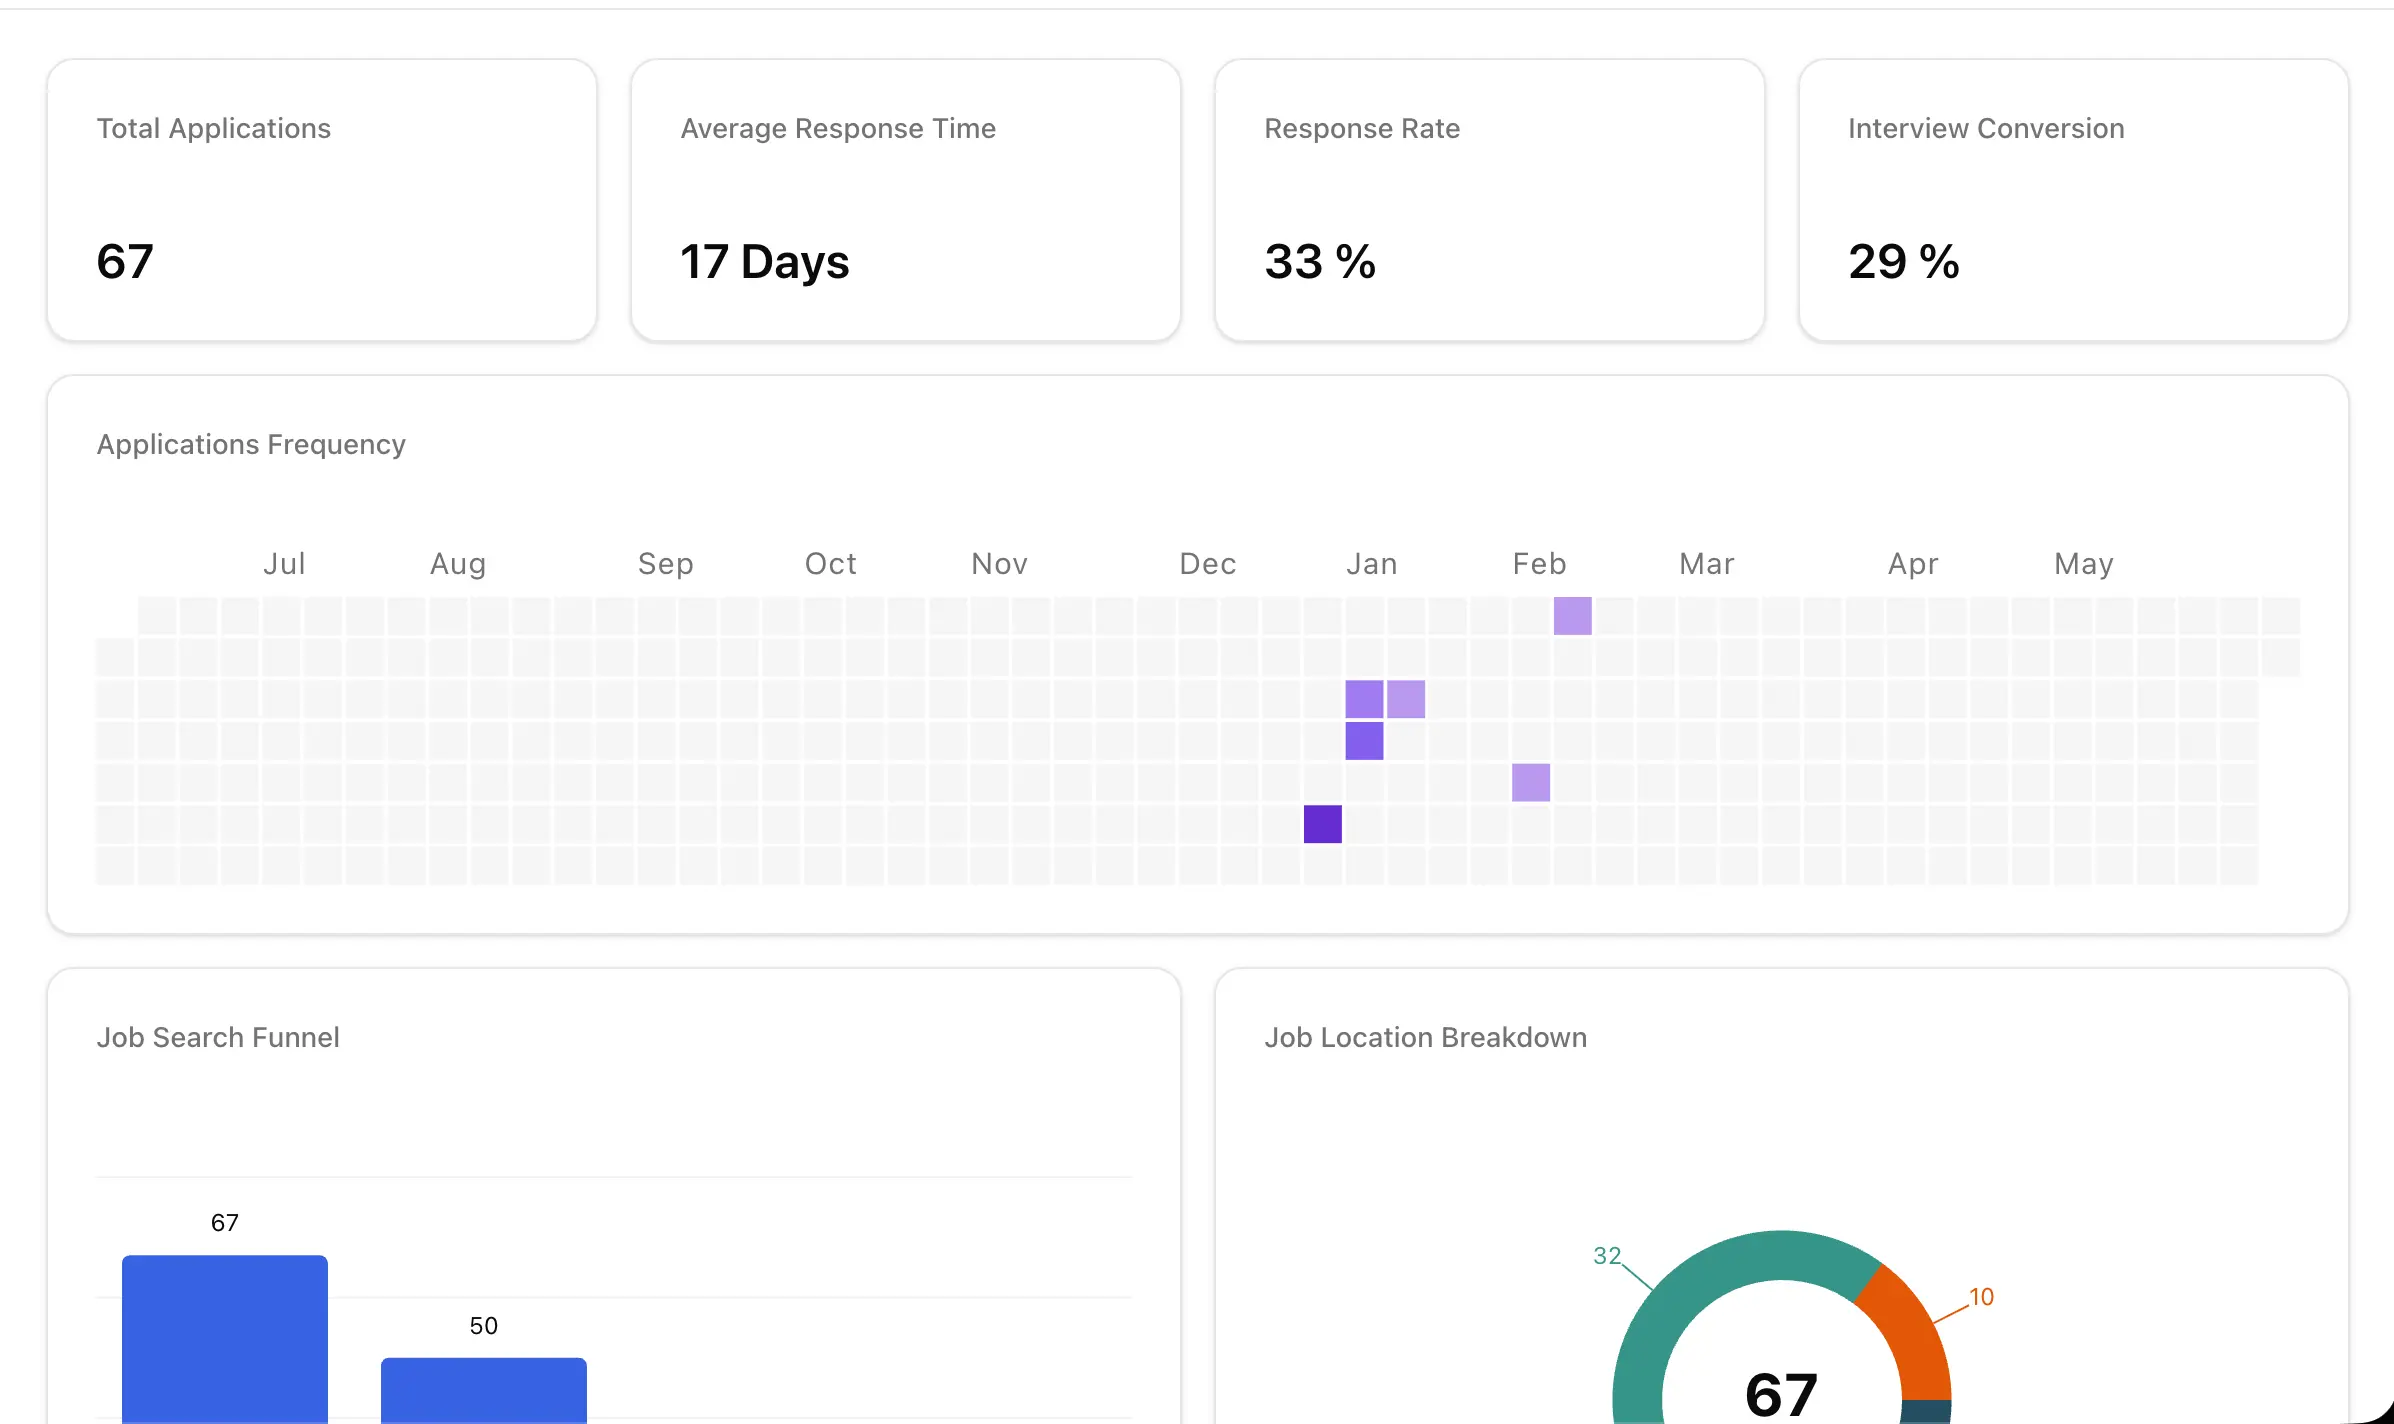Click the lone purple cell in fifth heatmap row

(1531, 782)
